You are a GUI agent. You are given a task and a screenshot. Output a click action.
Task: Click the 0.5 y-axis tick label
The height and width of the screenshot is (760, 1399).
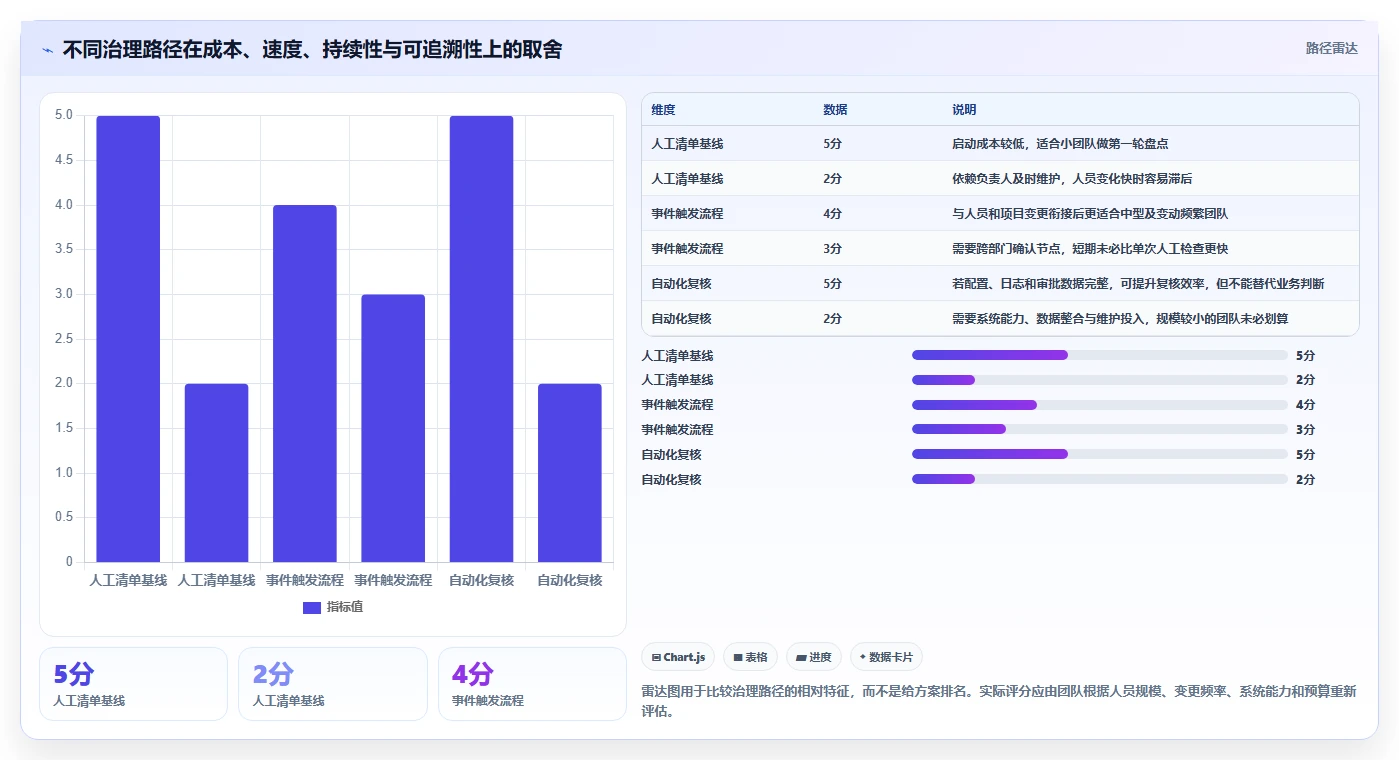tap(64, 517)
